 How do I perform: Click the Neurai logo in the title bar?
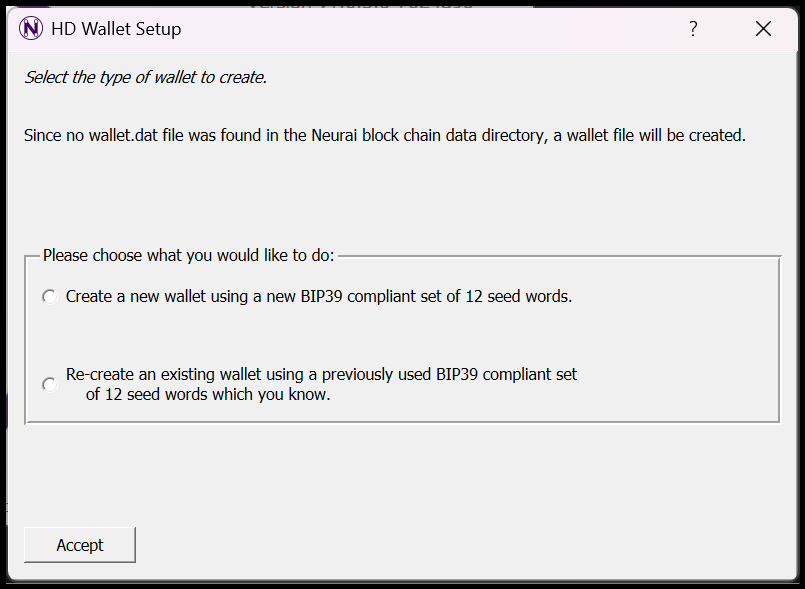[30, 29]
